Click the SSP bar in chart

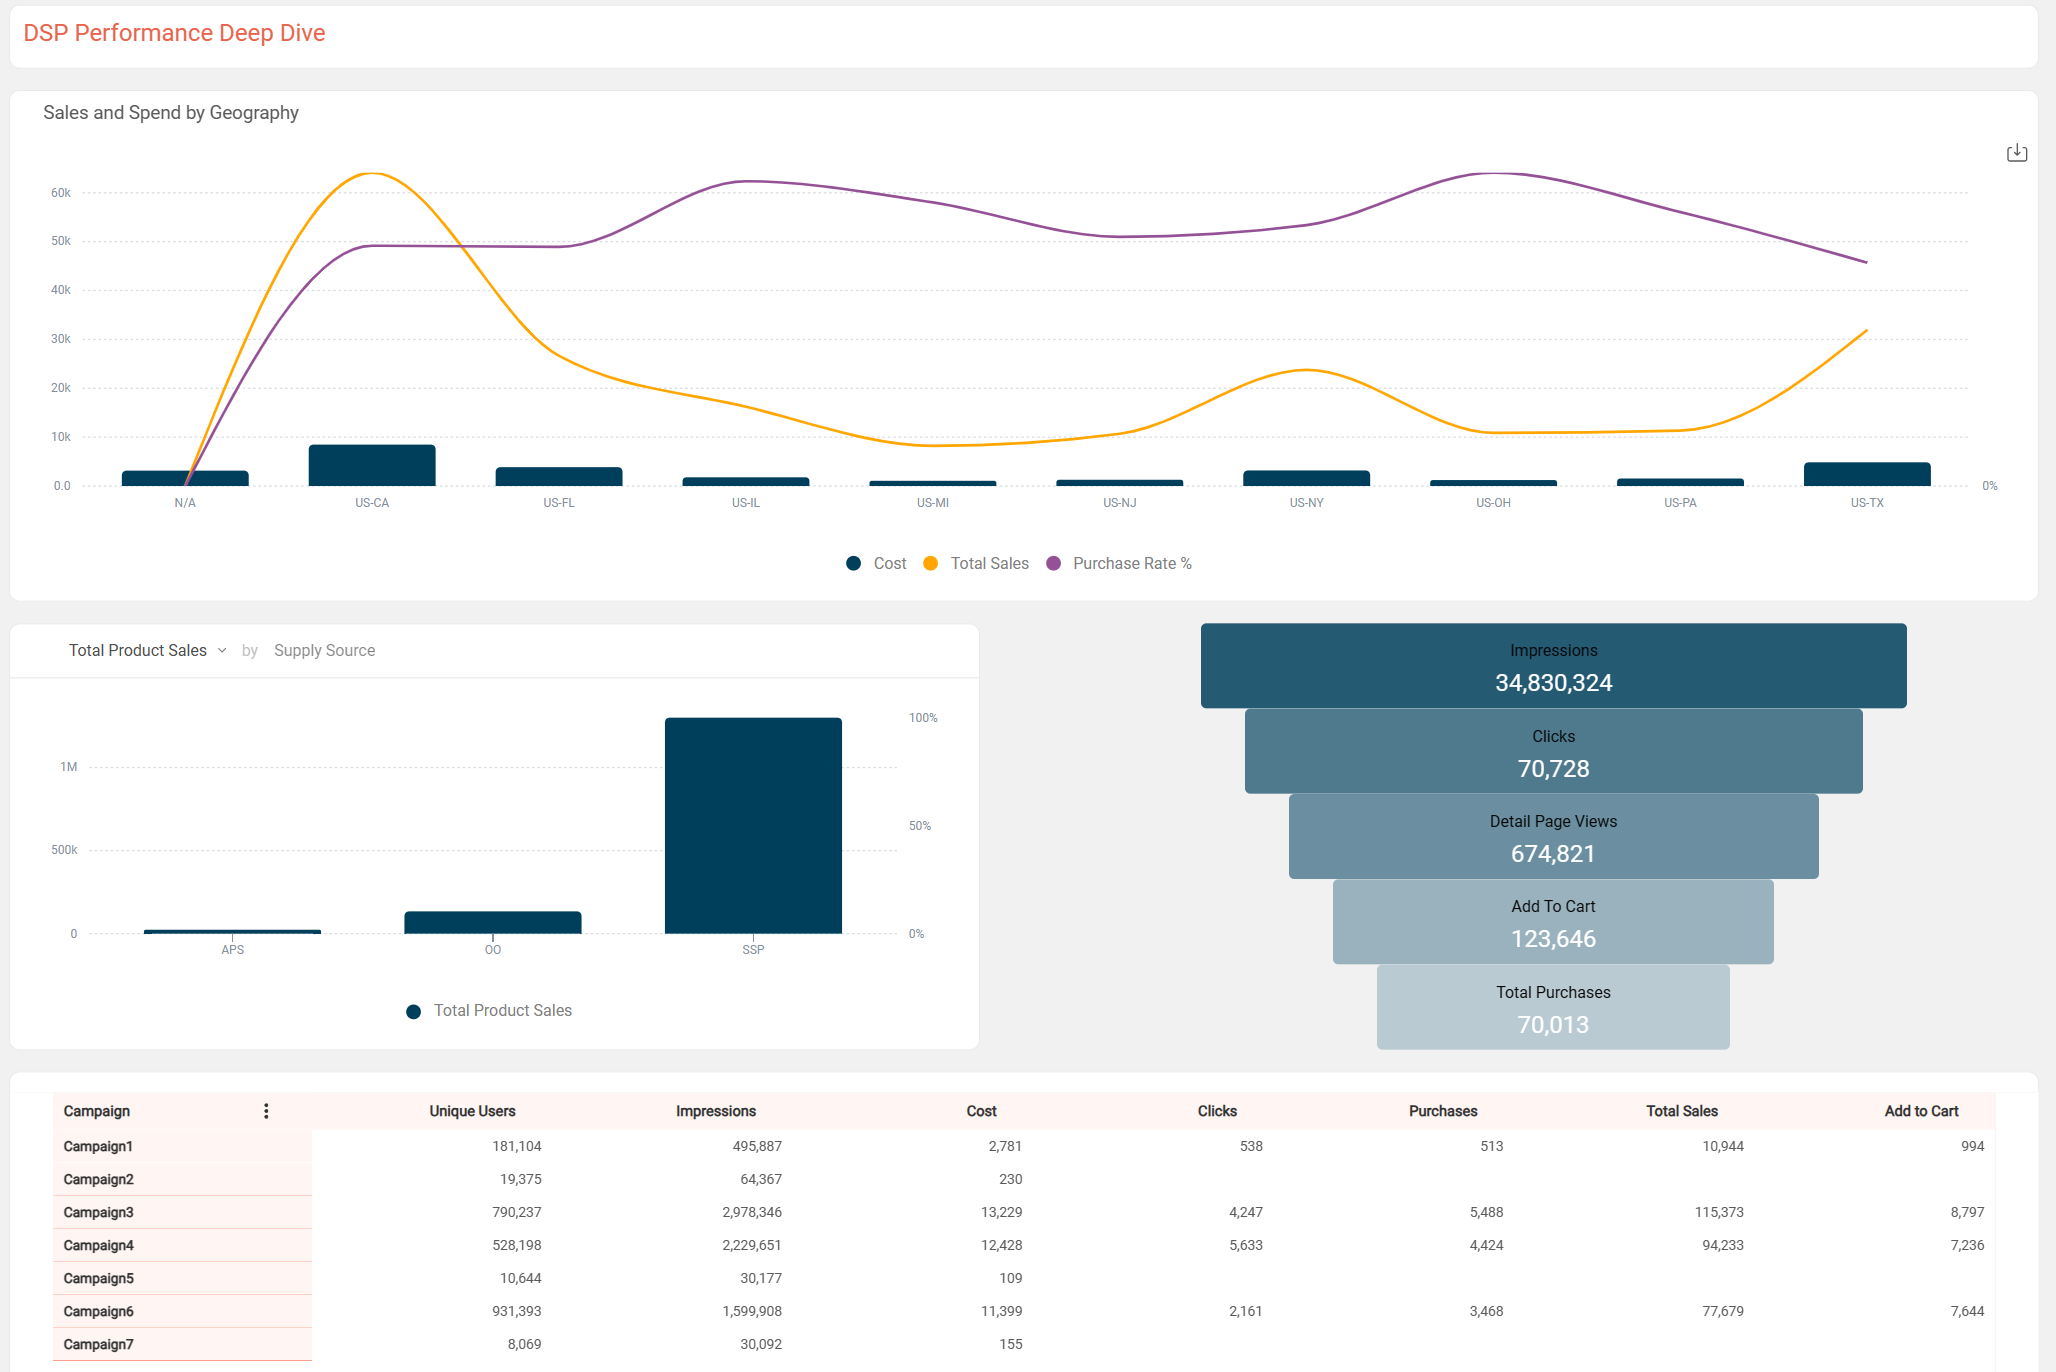752,826
